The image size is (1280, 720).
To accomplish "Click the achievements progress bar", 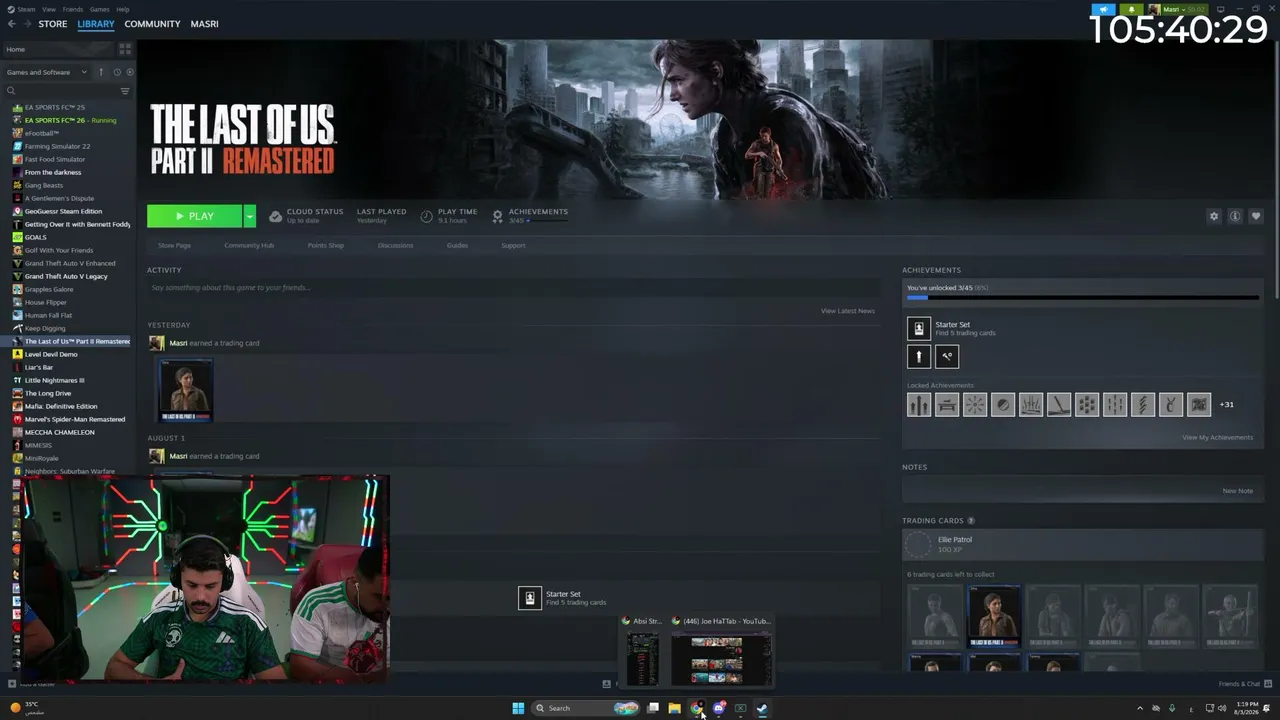I will (x=1083, y=298).
